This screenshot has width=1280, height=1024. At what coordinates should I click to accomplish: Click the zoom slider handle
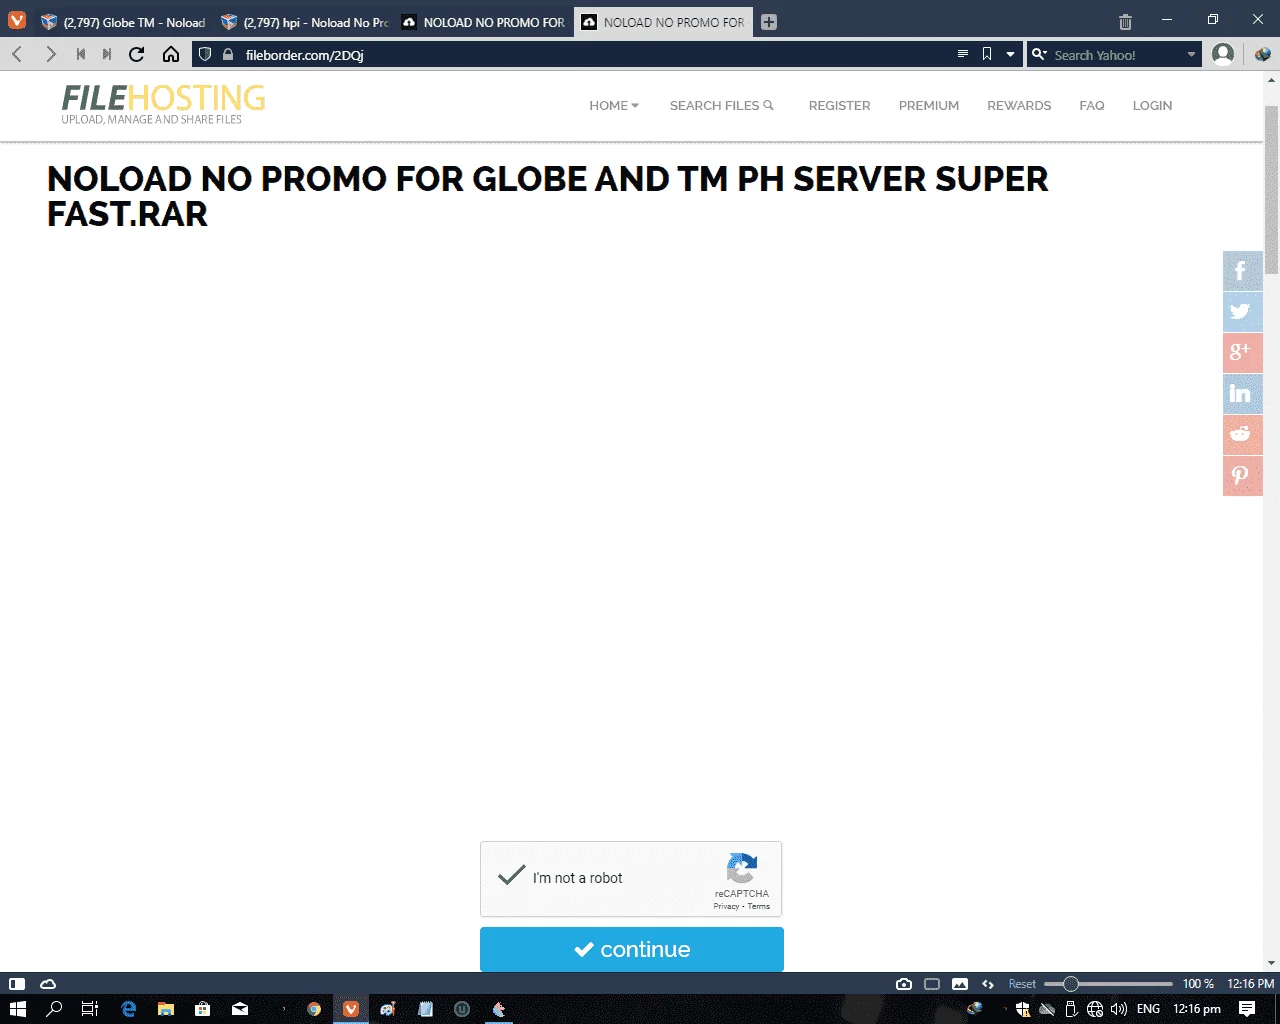[x=1070, y=984]
